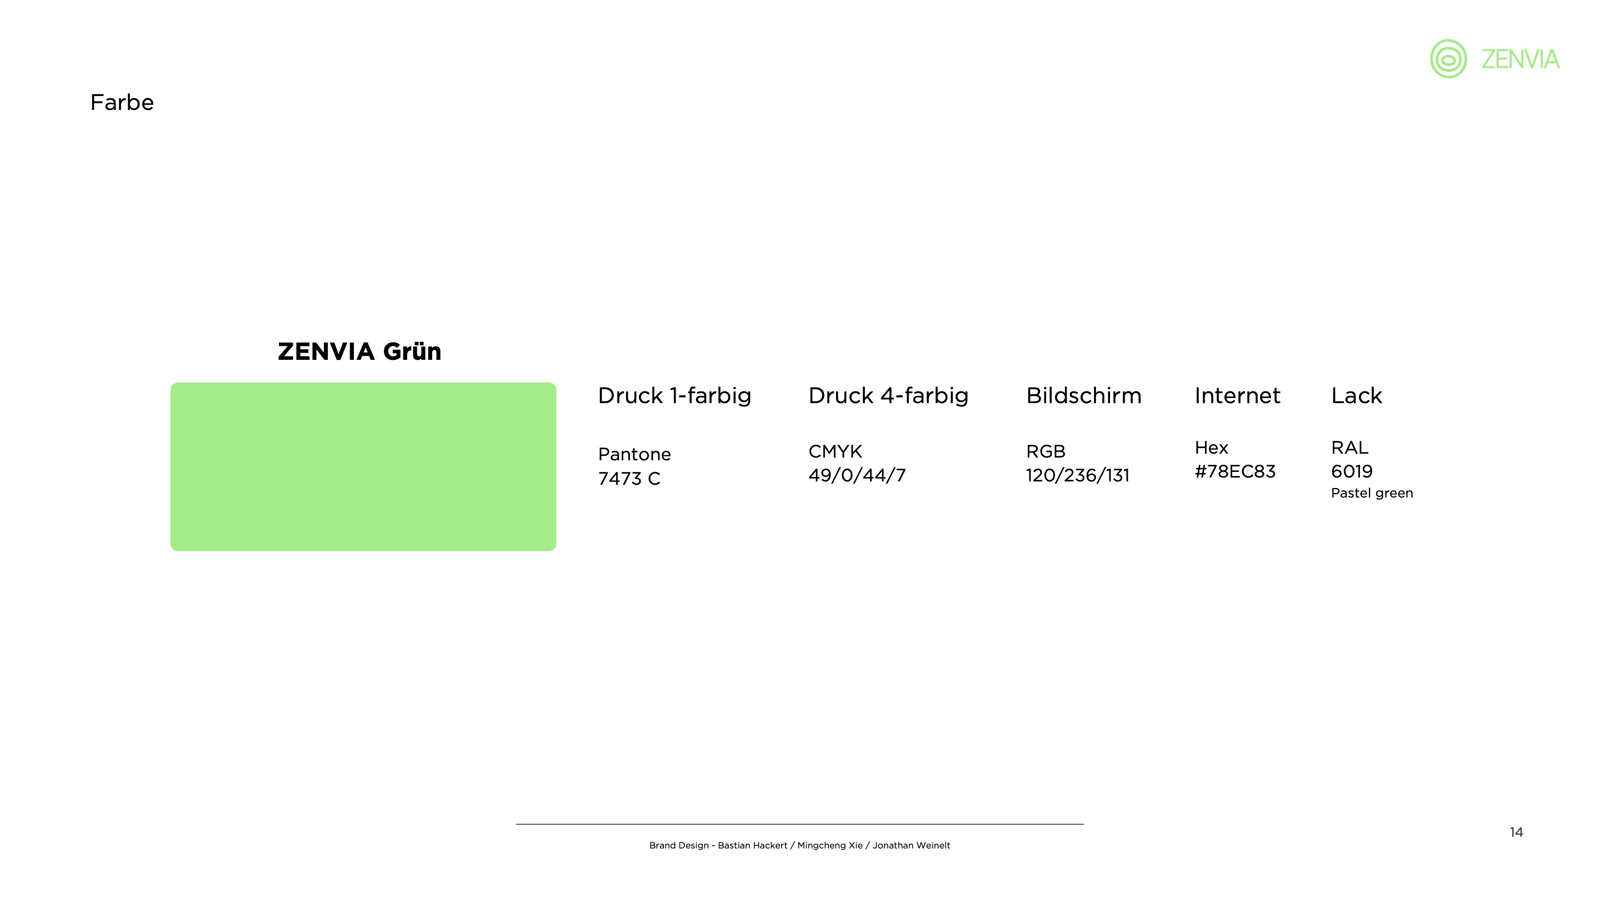Click the Internet column heading
This screenshot has width=1600, height=899.
pyautogui.click(x=1237, y=396)
